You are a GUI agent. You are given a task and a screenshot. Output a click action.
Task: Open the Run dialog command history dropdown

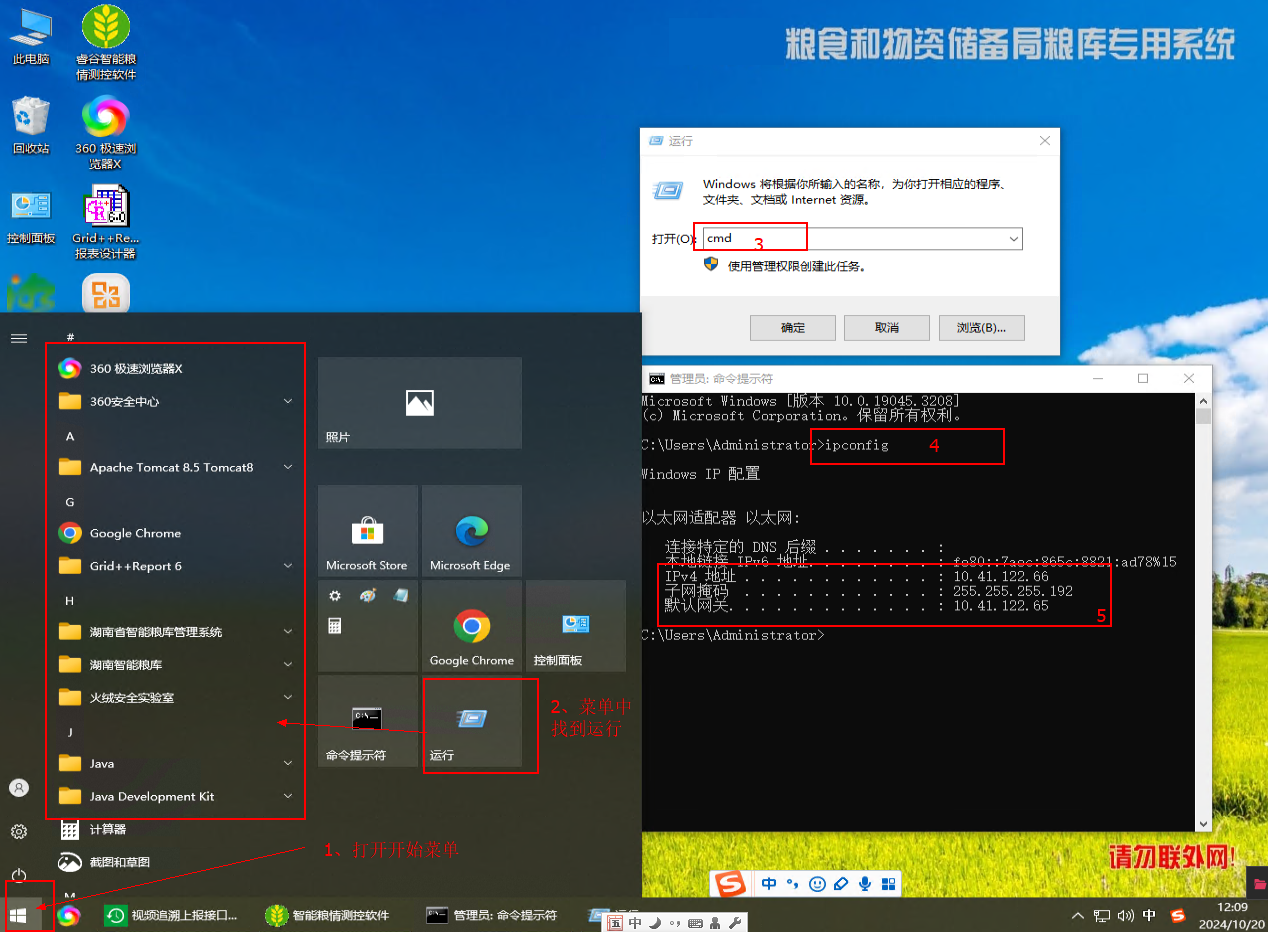click(x=1013, y=239)
